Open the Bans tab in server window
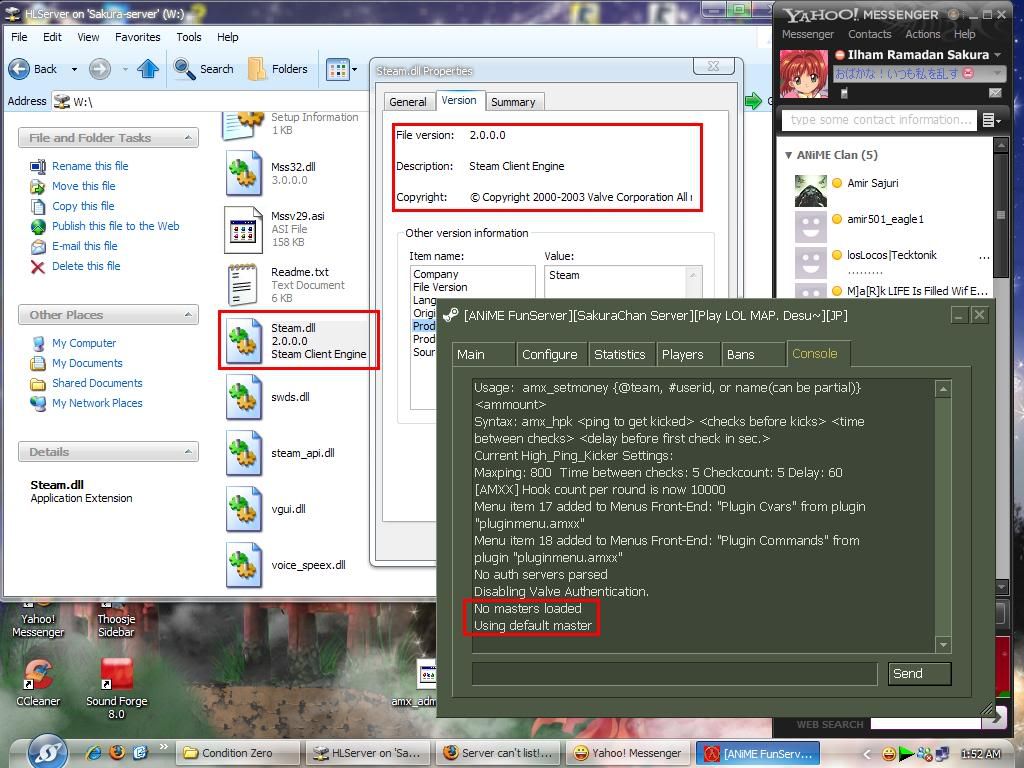This screenshot has height=768, width=1024. pos(751,355)
